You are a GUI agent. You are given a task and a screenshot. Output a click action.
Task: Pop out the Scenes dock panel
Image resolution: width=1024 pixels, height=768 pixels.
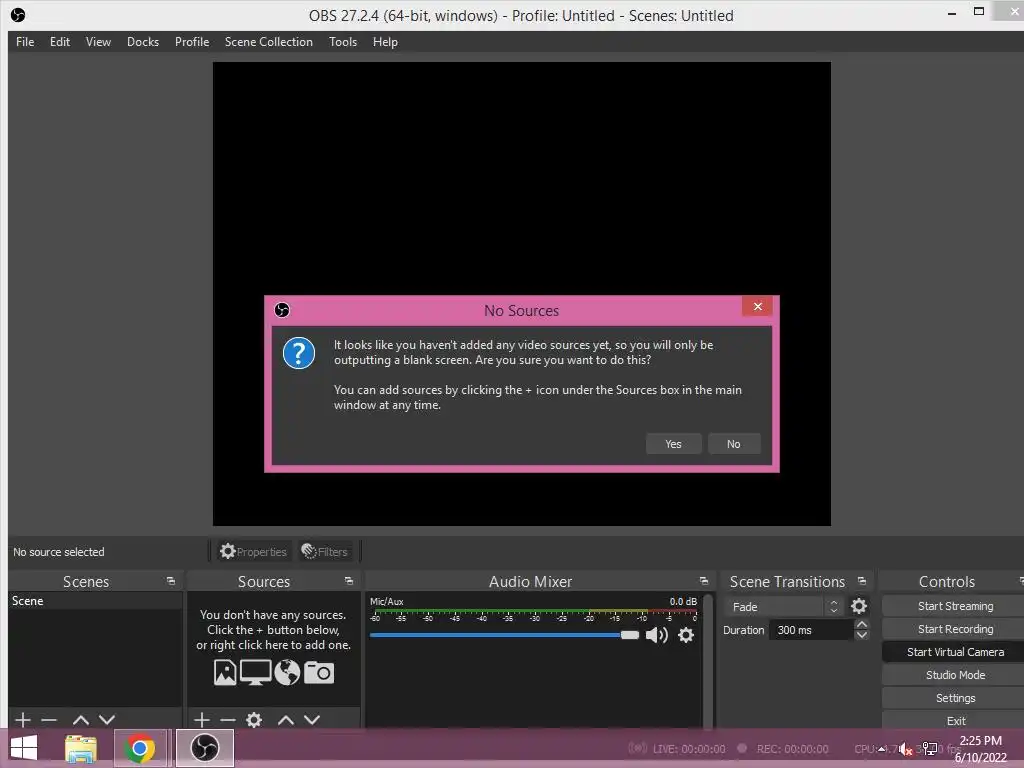(x=171, y=581)
